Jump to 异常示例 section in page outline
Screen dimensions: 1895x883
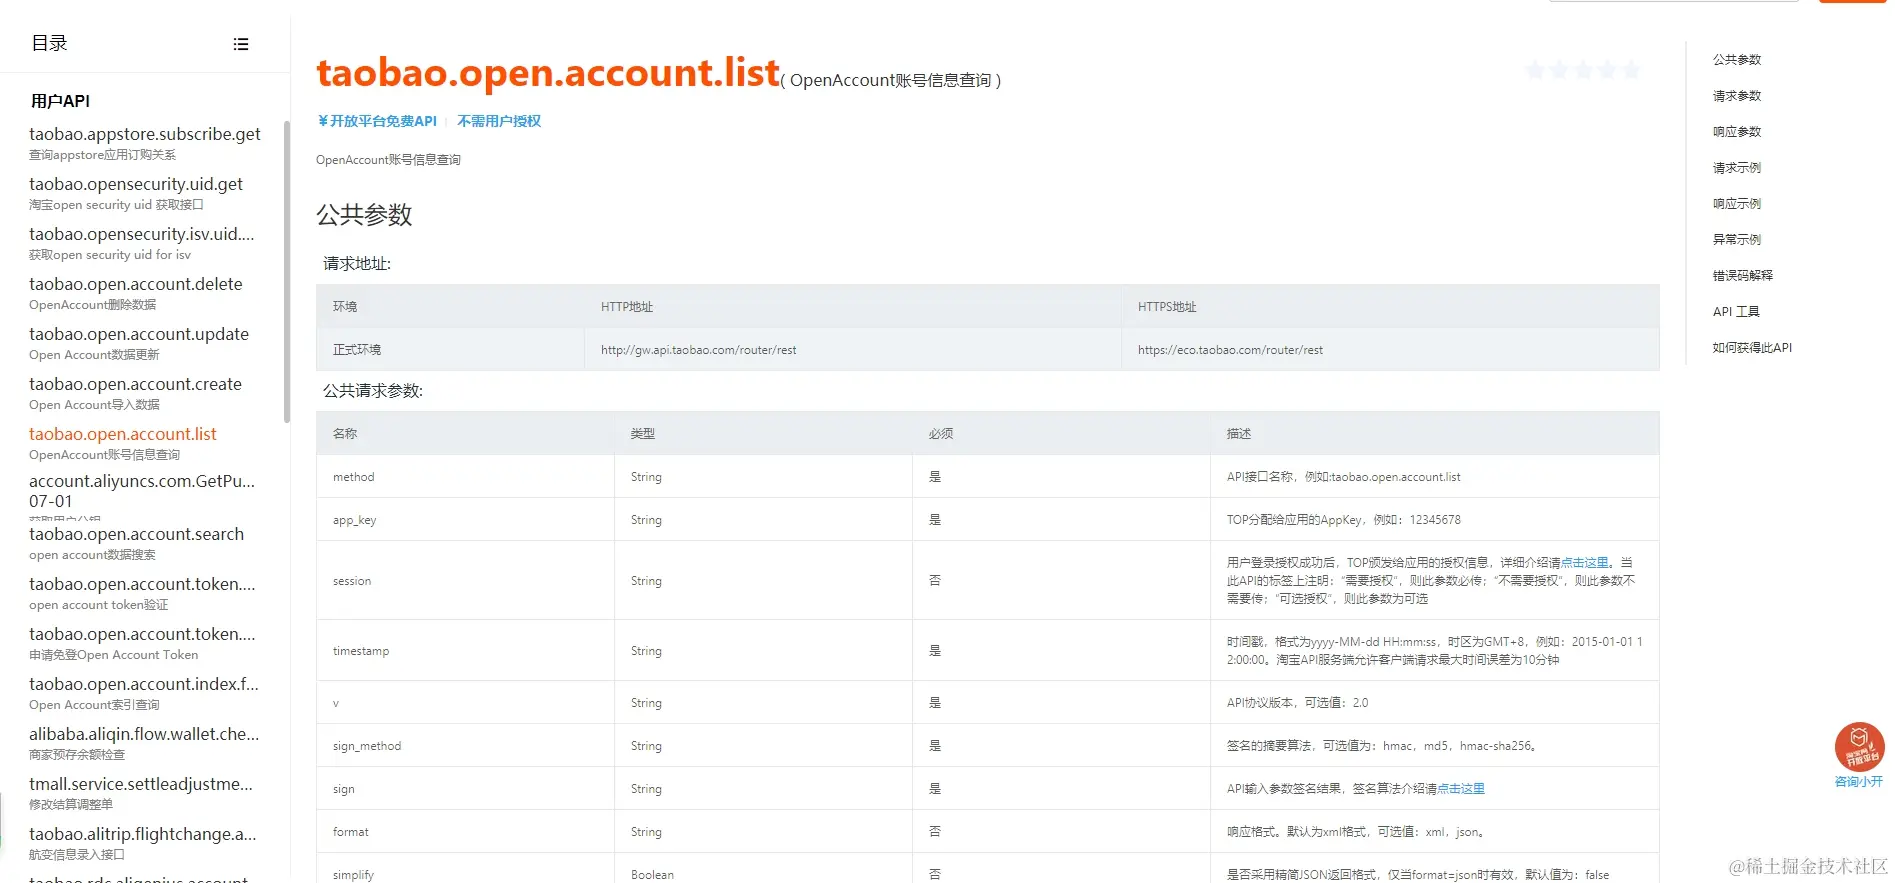(1737, 240)
